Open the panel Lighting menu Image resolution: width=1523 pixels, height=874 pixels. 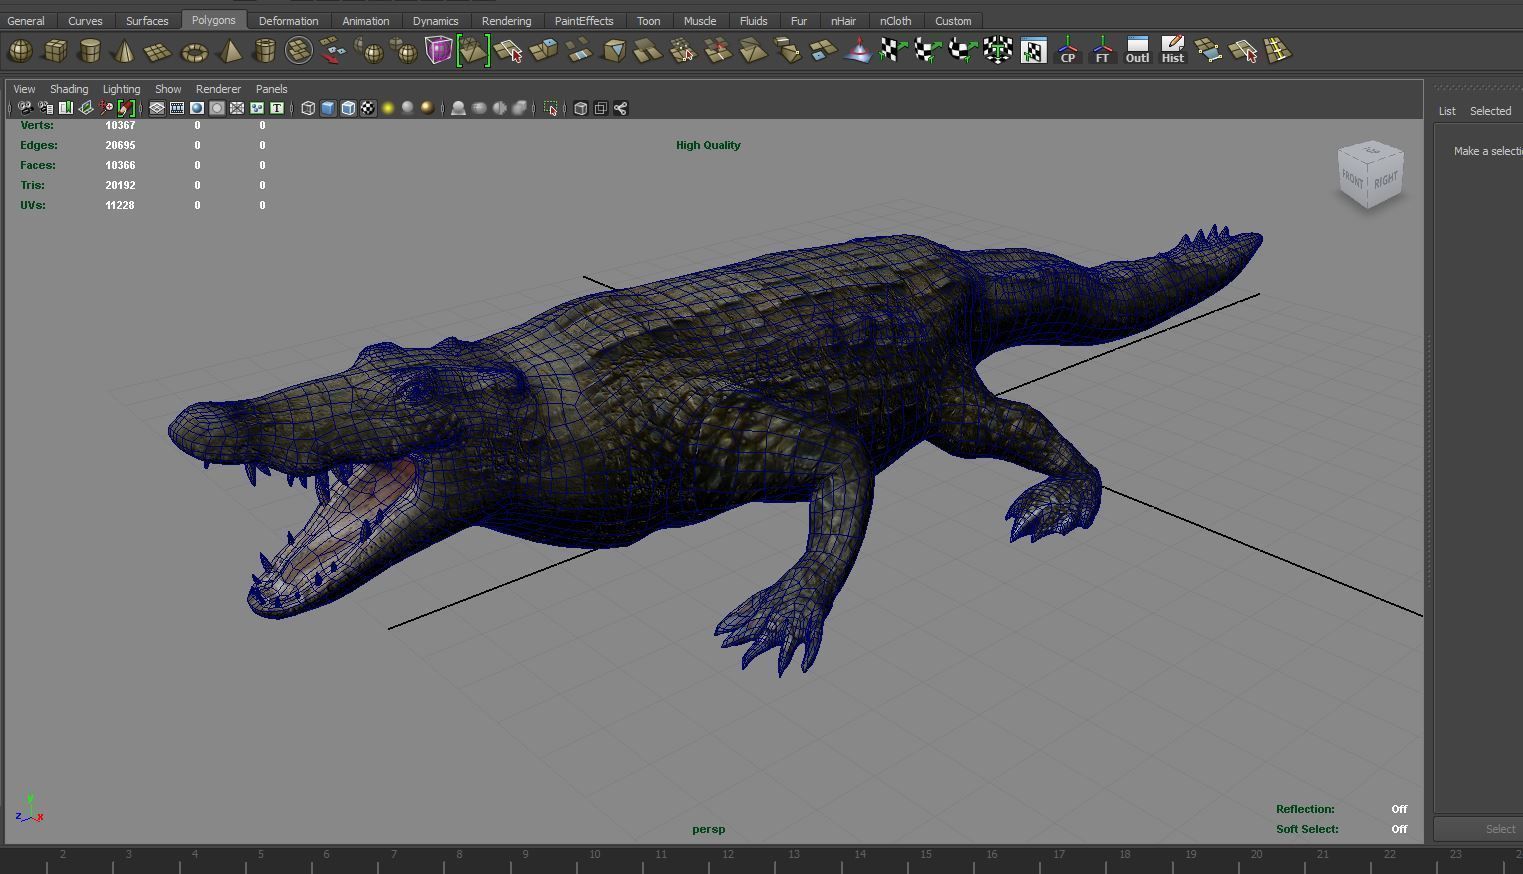tap(121, 89)
